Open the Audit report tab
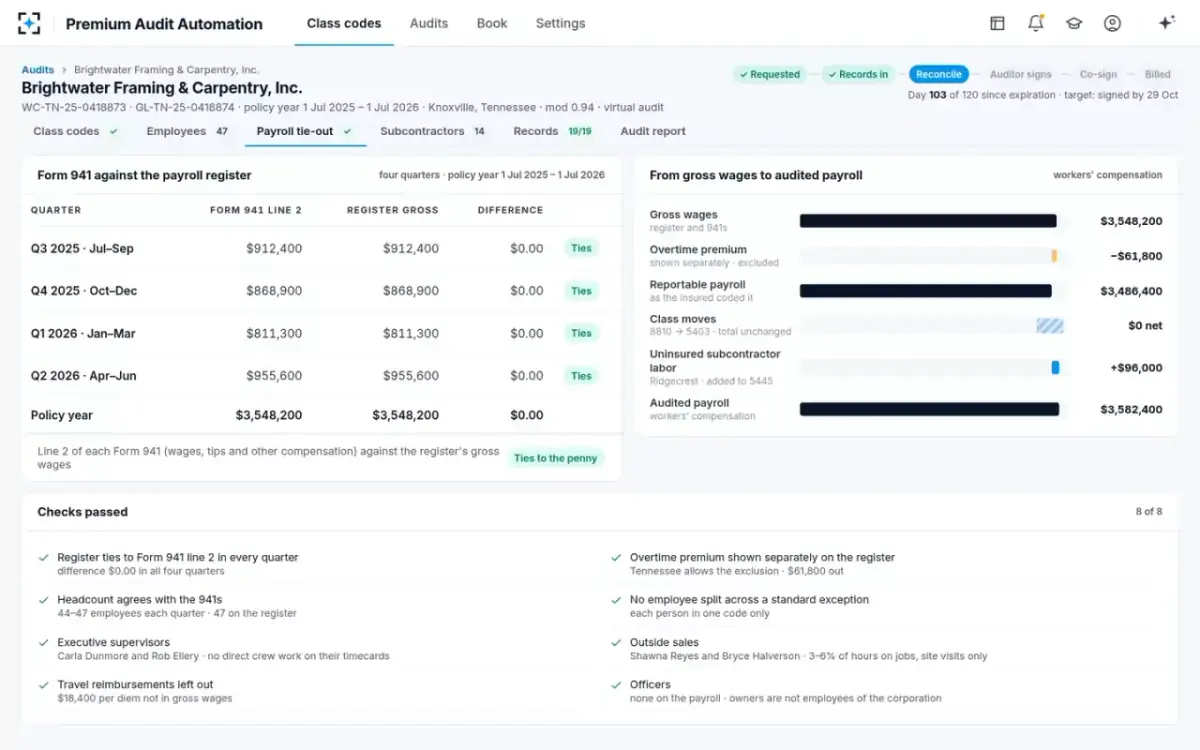Screen dimensions: 1200x750 pos(653,131)
